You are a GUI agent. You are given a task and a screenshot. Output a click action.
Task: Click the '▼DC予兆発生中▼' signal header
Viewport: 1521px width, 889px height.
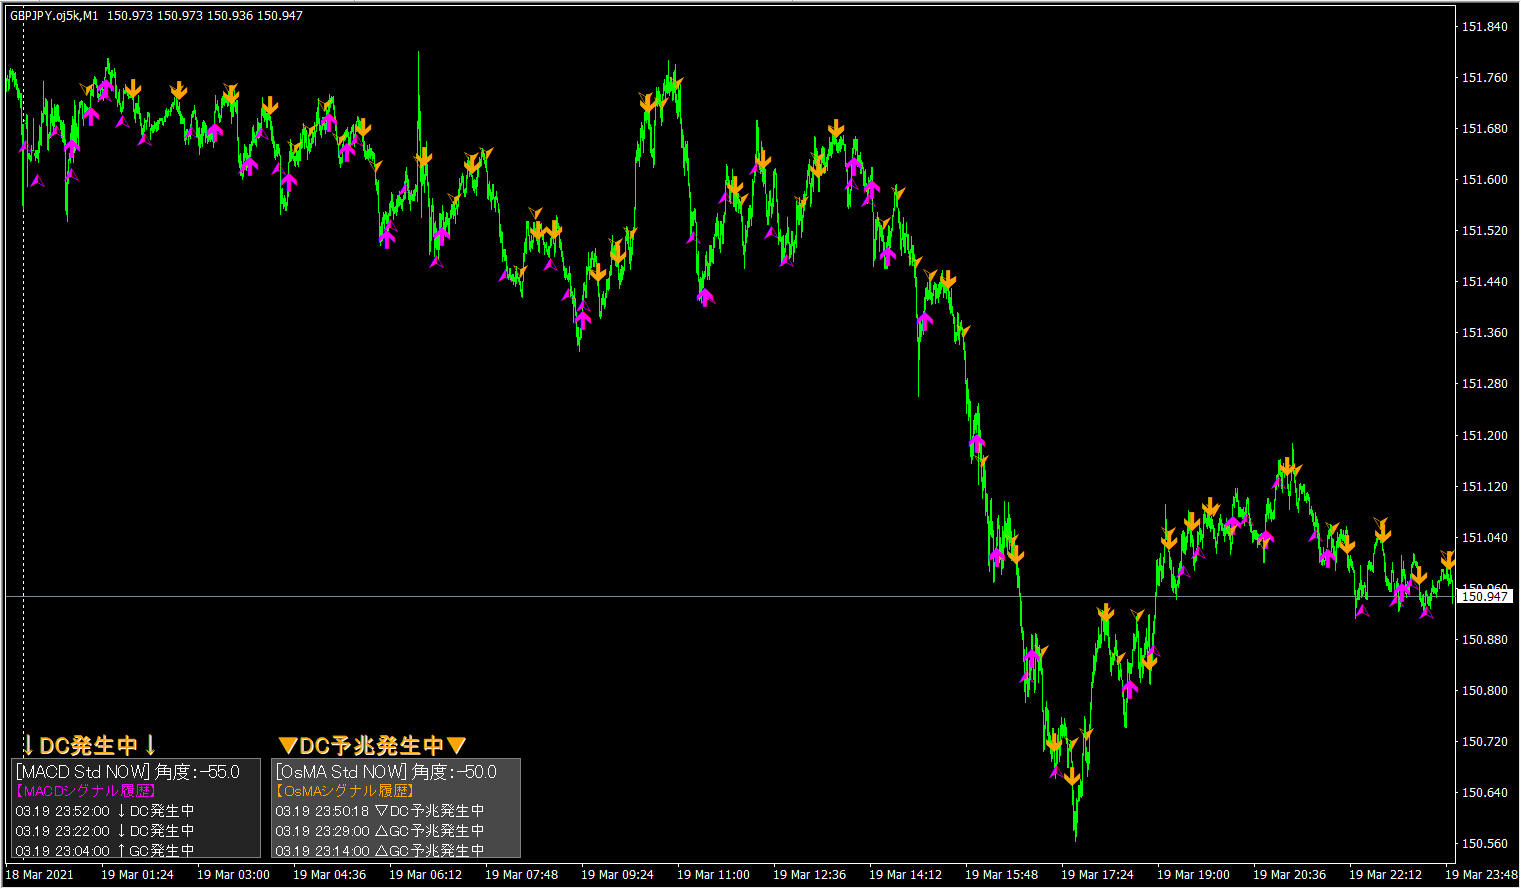[373, 745]
